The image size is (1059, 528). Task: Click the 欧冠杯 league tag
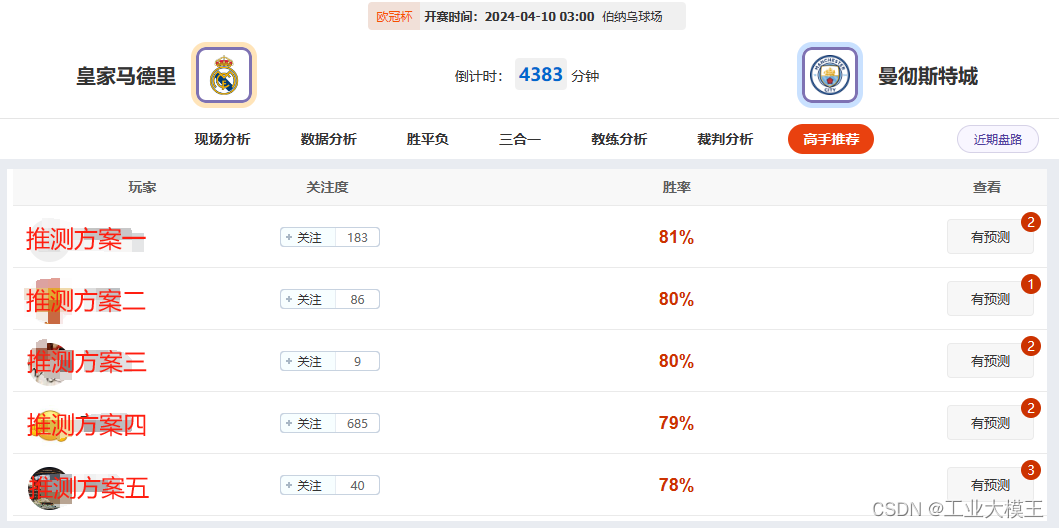click(394, 17)
